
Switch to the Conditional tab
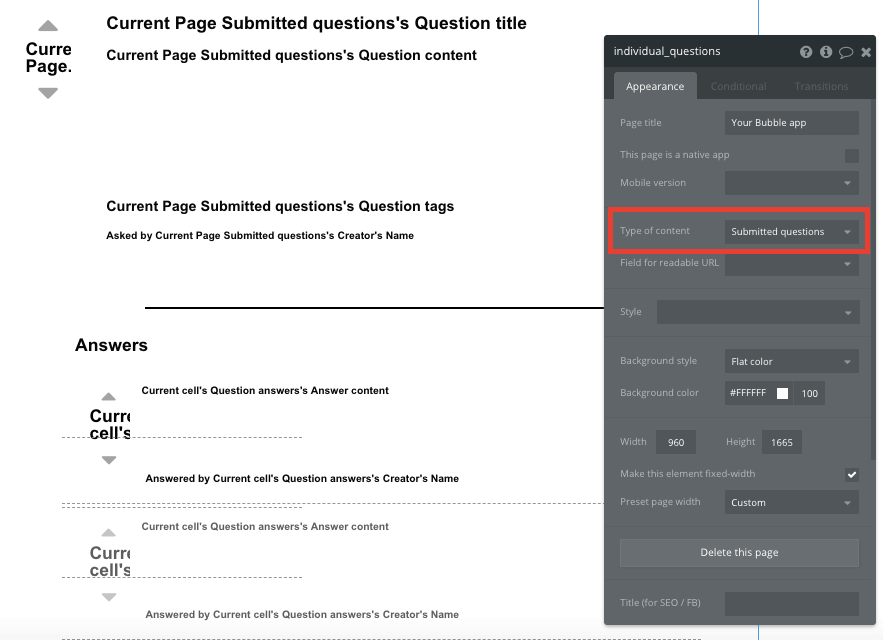(x=738, y=86)
